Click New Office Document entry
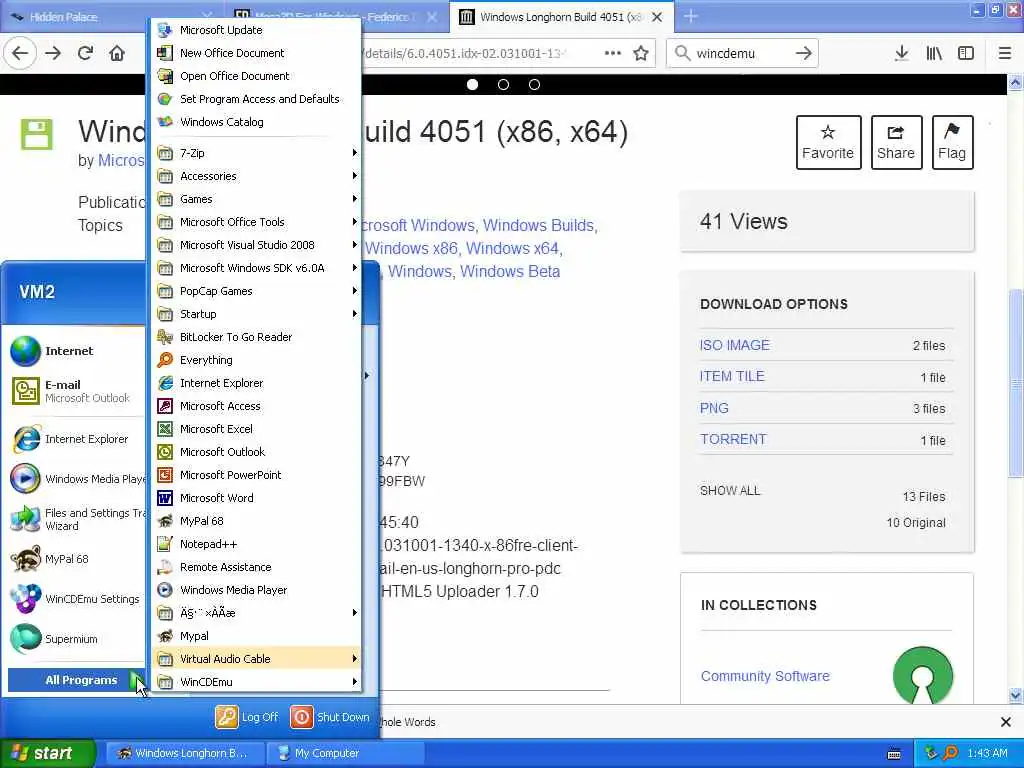The image size is (1024, 768). tap(256, 53)
